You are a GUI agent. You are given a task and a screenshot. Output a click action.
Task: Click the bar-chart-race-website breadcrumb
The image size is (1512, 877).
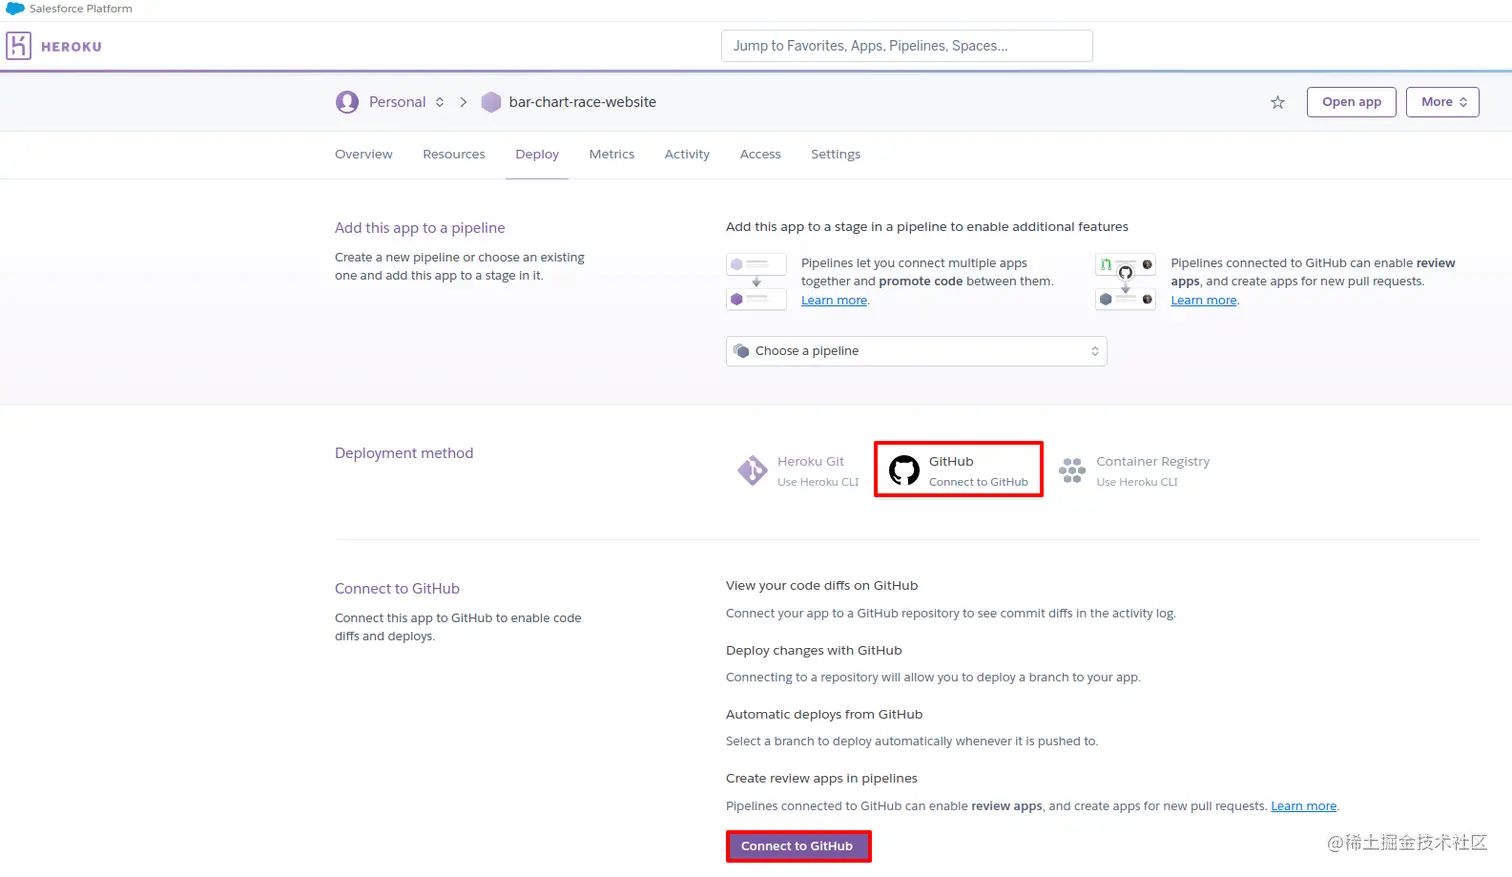coord(582,101)
